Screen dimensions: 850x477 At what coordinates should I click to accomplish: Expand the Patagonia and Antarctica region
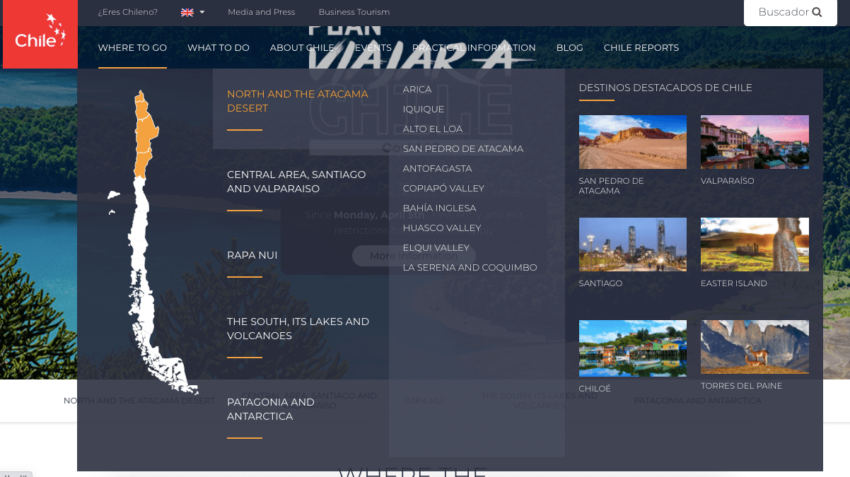(270, 409)
